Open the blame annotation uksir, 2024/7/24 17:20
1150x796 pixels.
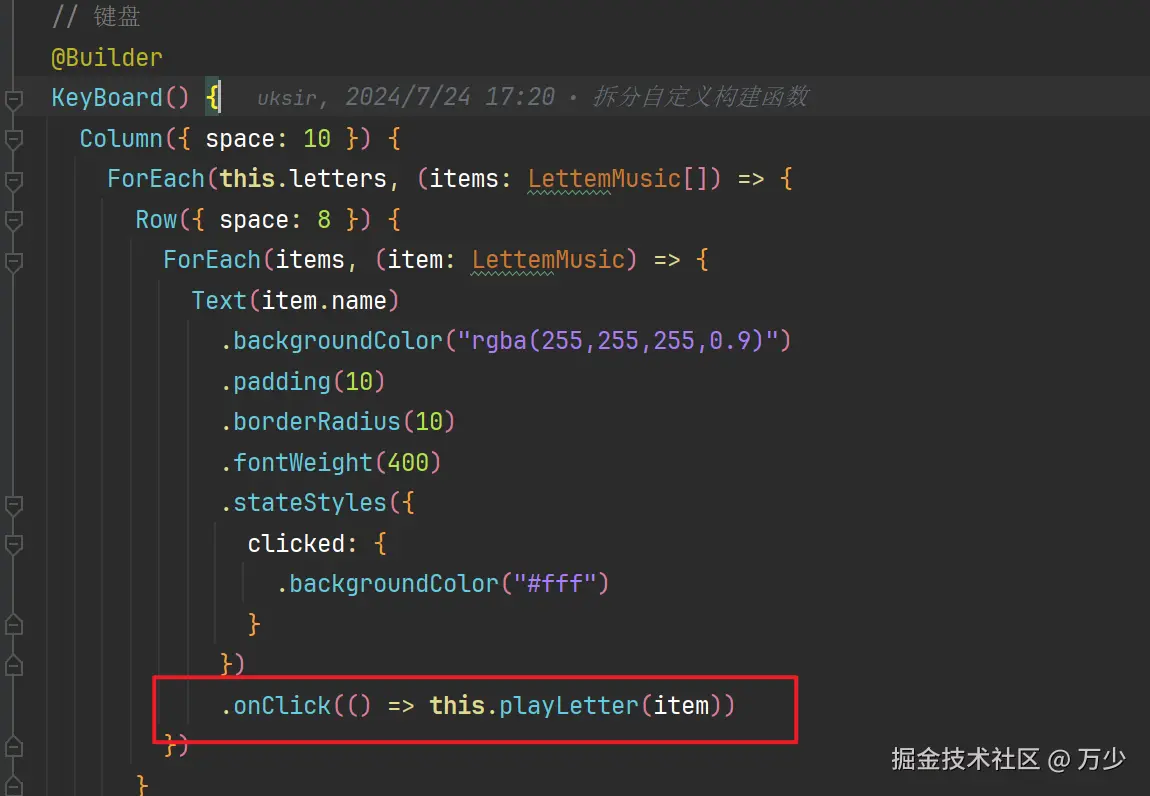coord(406,97)
